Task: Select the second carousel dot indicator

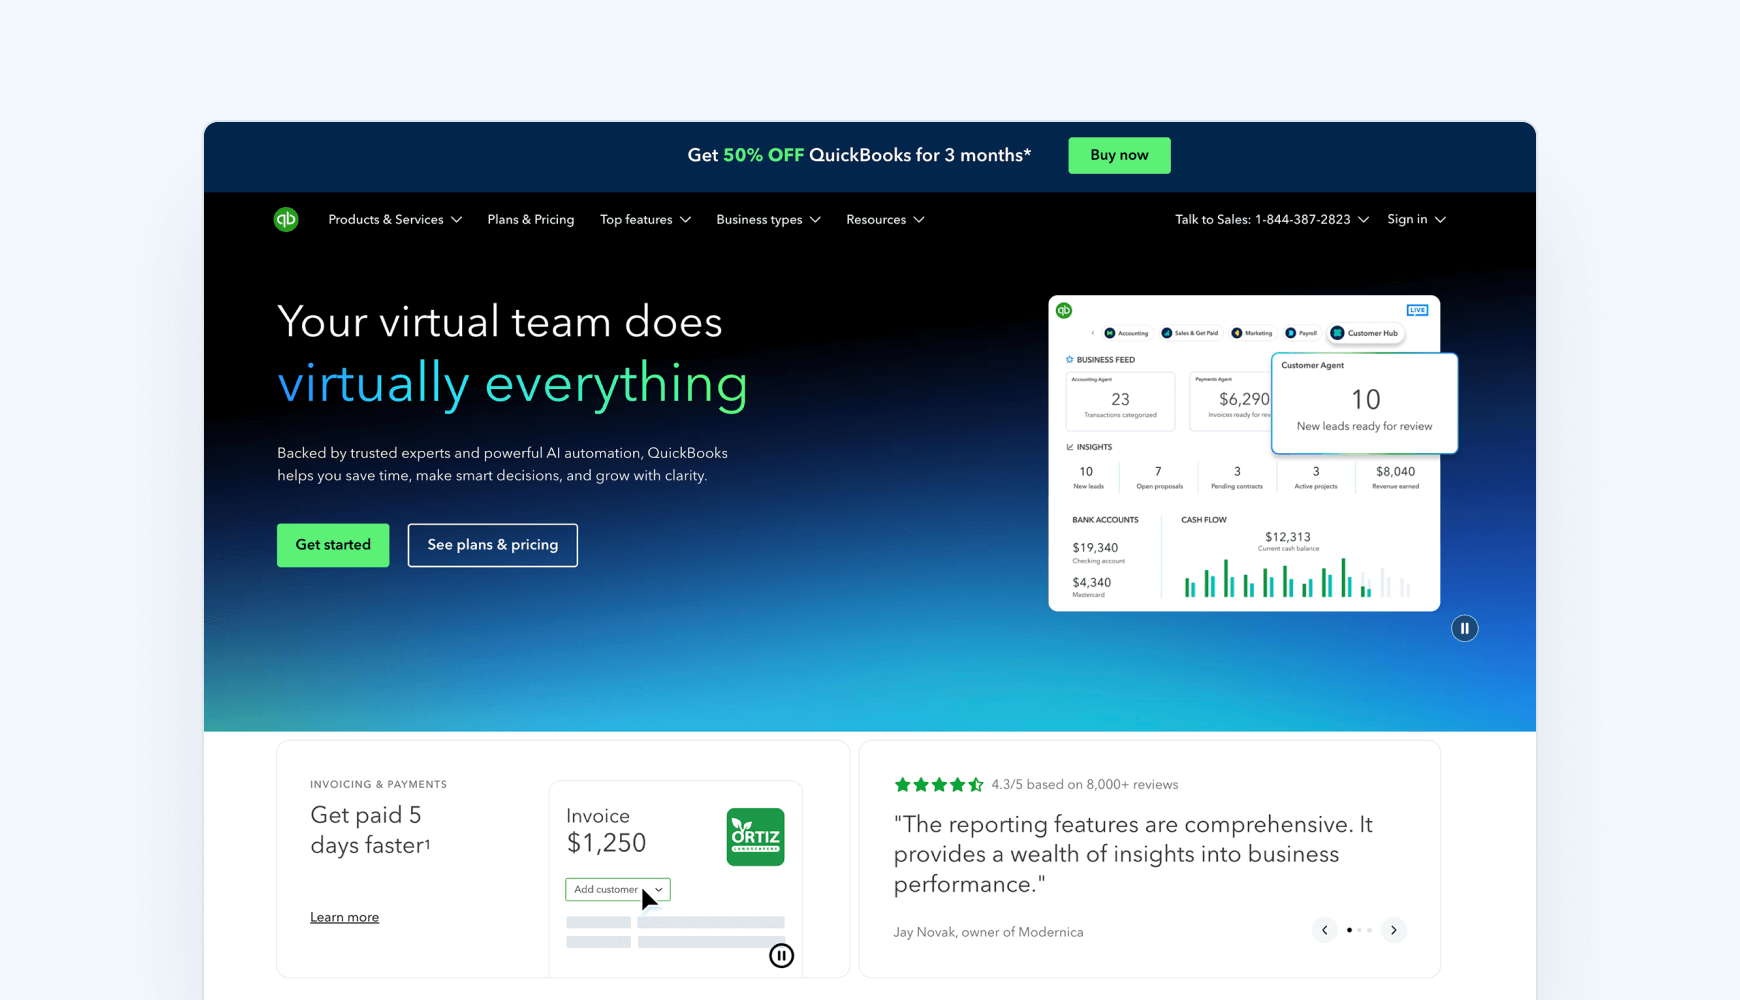Action: click(1360, 930)
